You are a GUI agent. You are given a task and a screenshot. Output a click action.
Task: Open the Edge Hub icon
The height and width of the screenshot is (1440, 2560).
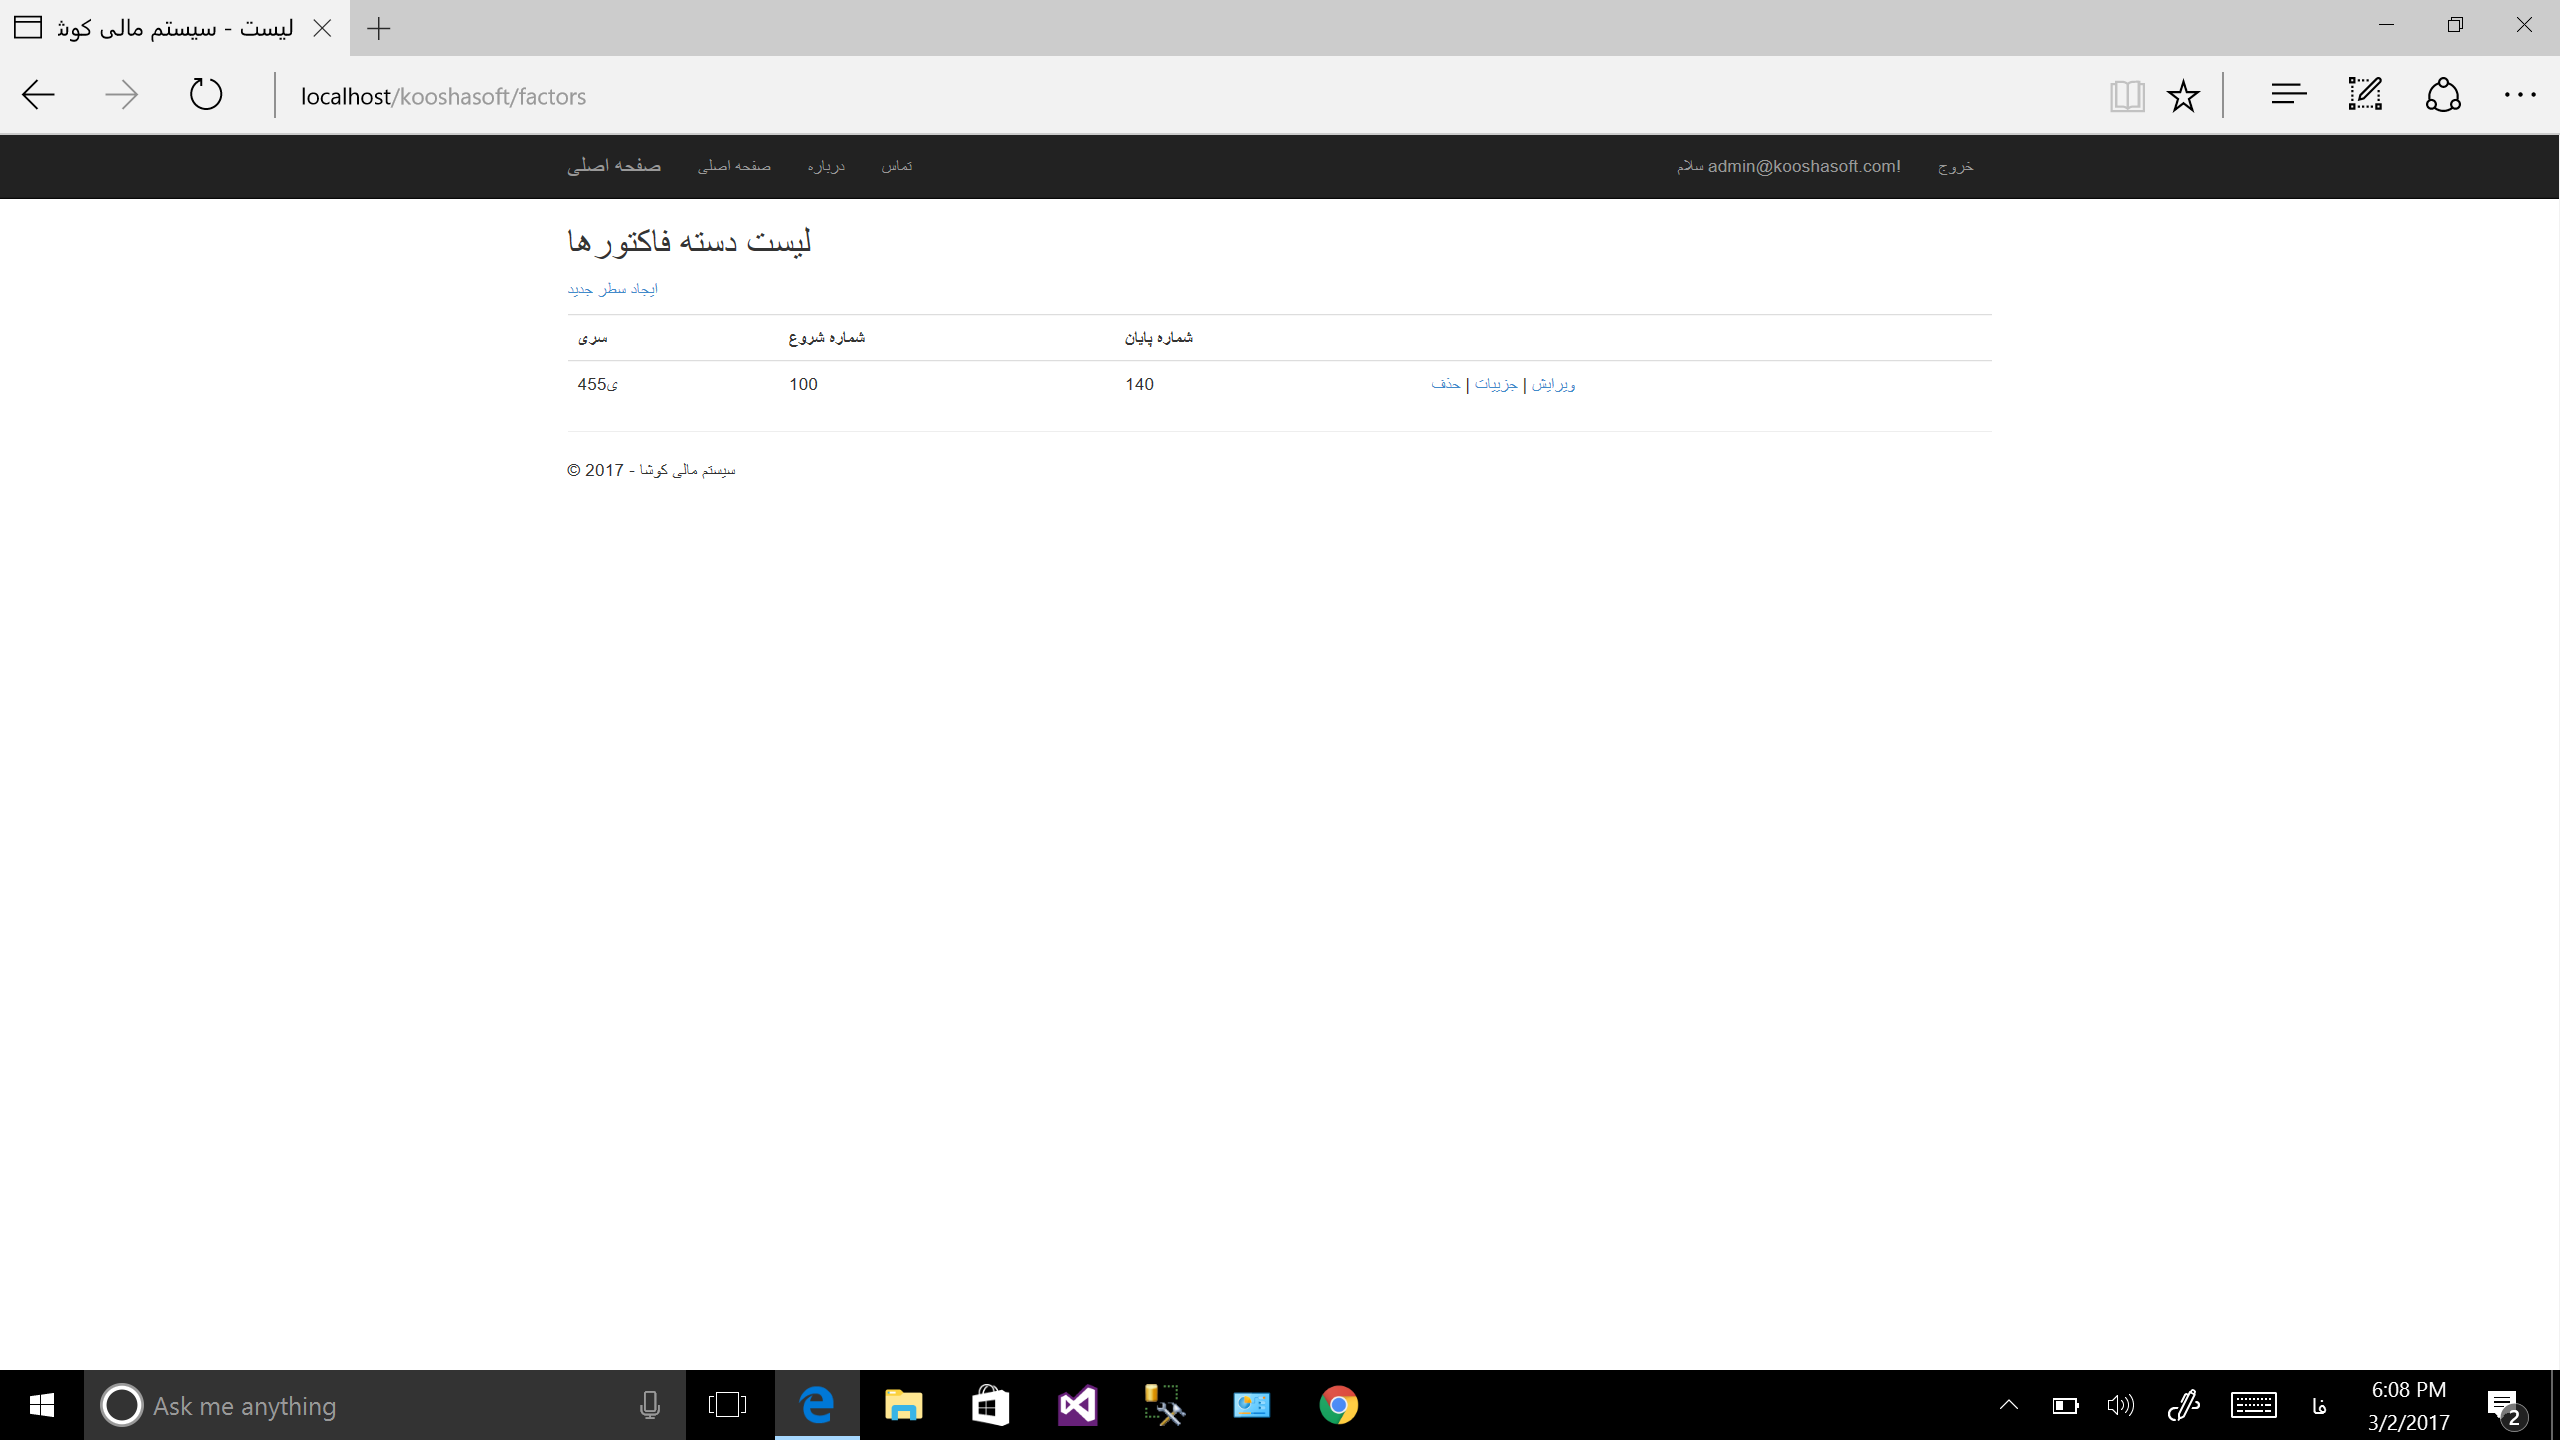coord(2288,95)
